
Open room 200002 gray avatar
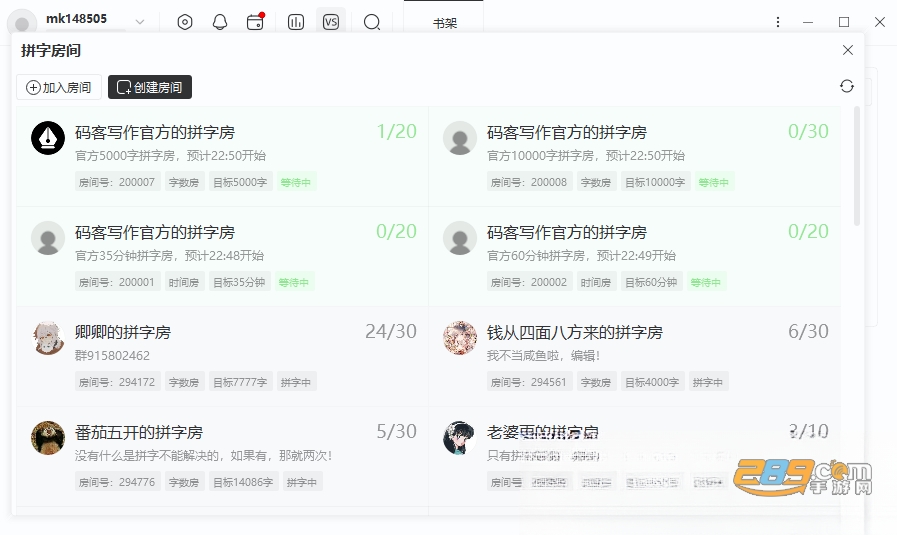click(460, 238)
